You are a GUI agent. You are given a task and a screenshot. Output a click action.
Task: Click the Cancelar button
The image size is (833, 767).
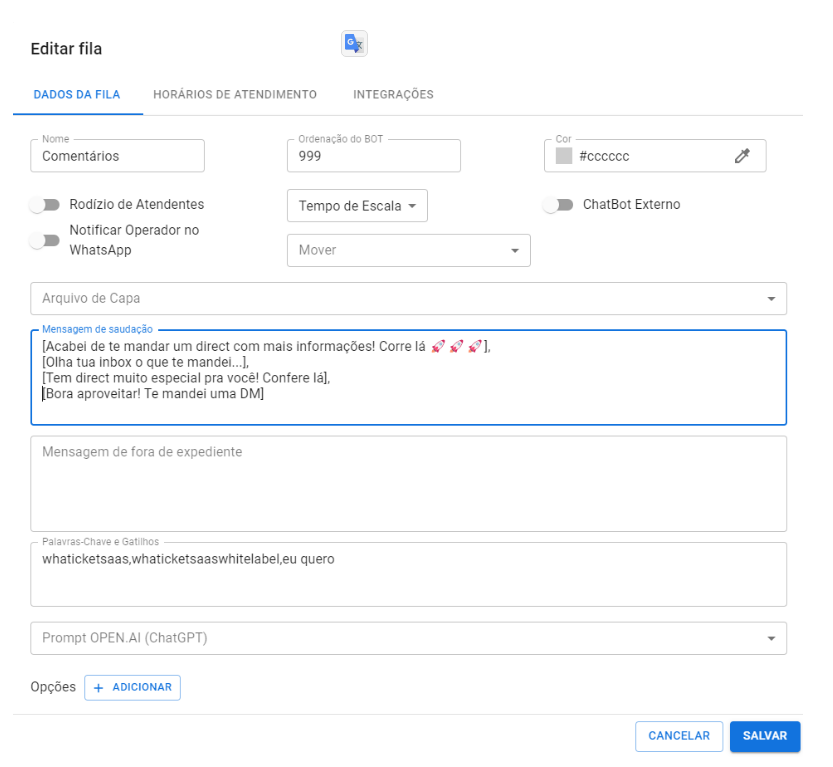click(x=679, y=736)
